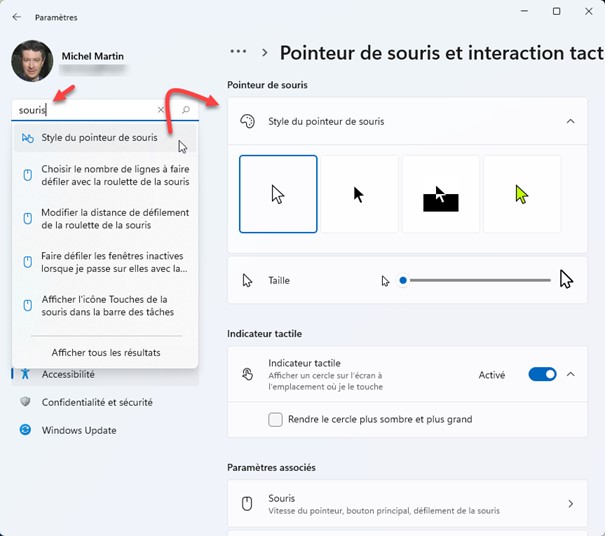Screen dimensions: 605x536
Task: Click the 'Pointeur de souris' section heading
Action: point(267,85)
